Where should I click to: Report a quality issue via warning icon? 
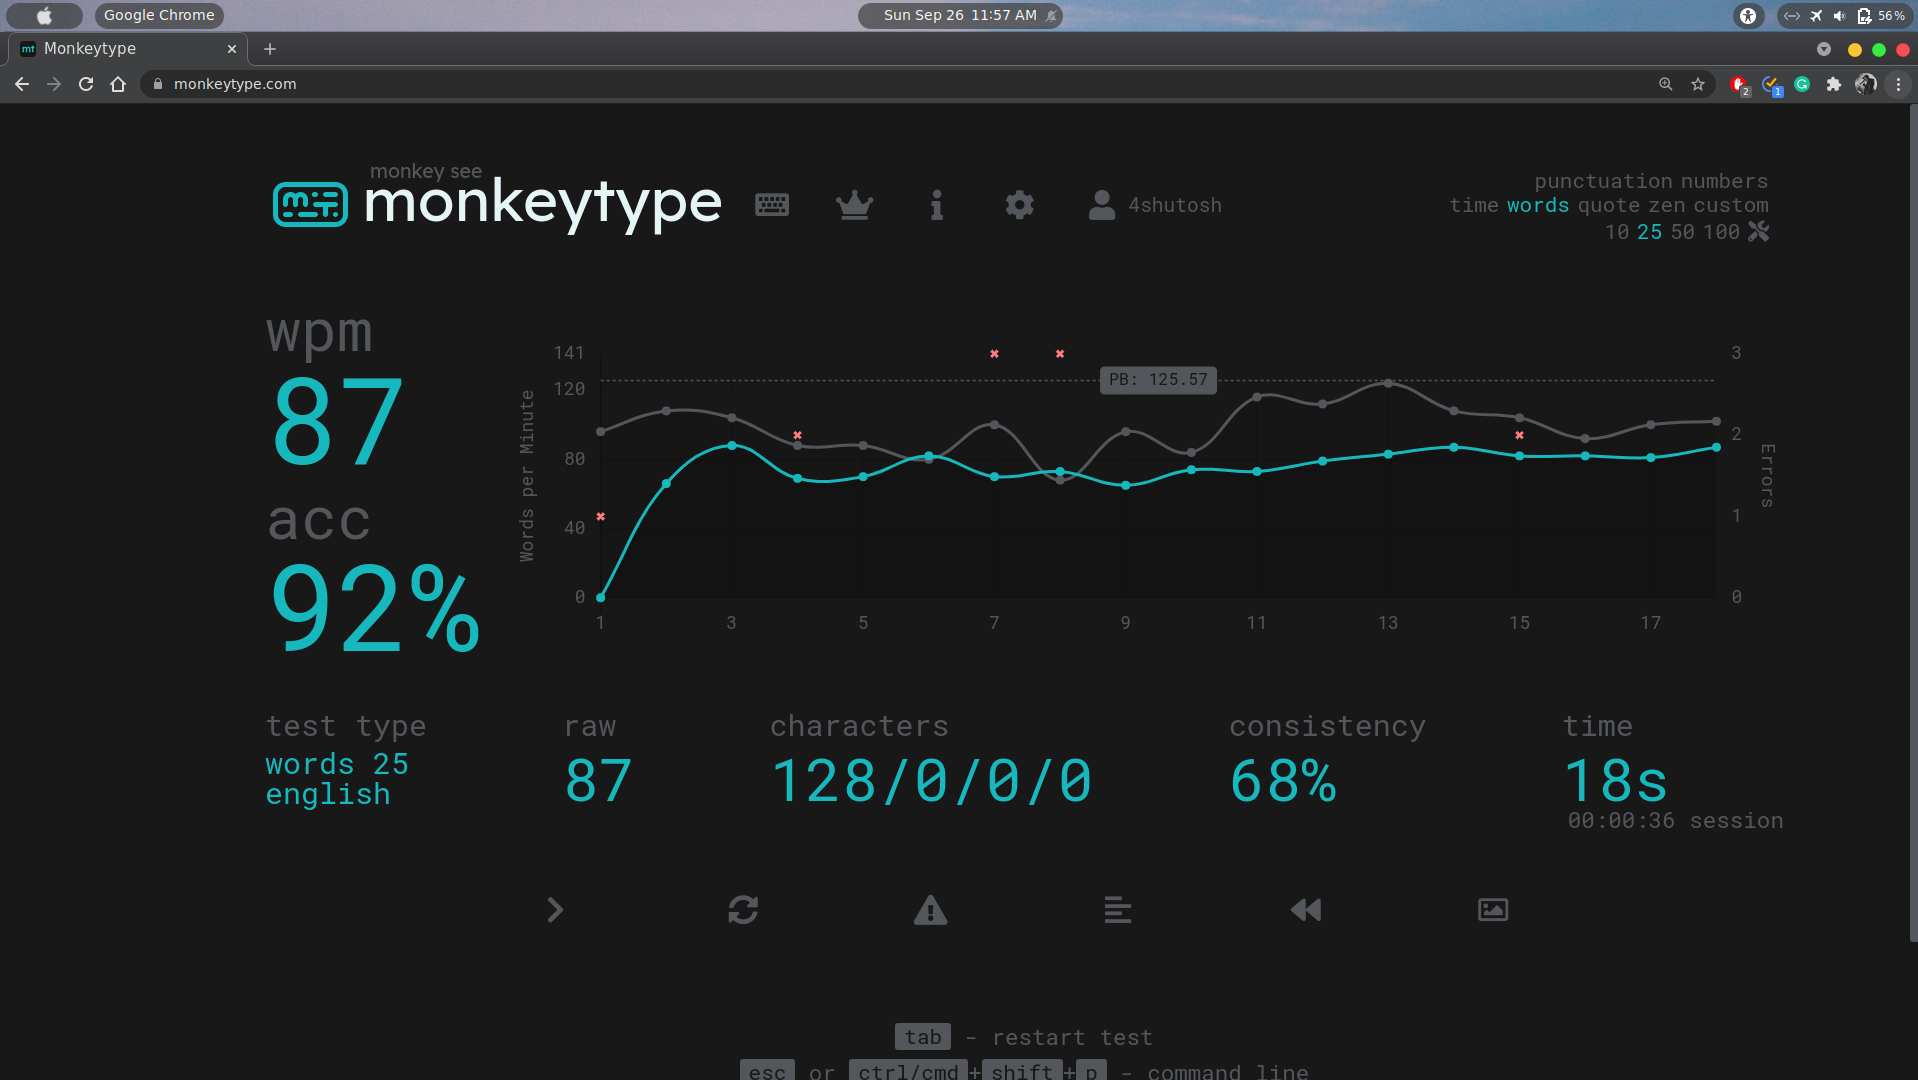pos(930,910)
